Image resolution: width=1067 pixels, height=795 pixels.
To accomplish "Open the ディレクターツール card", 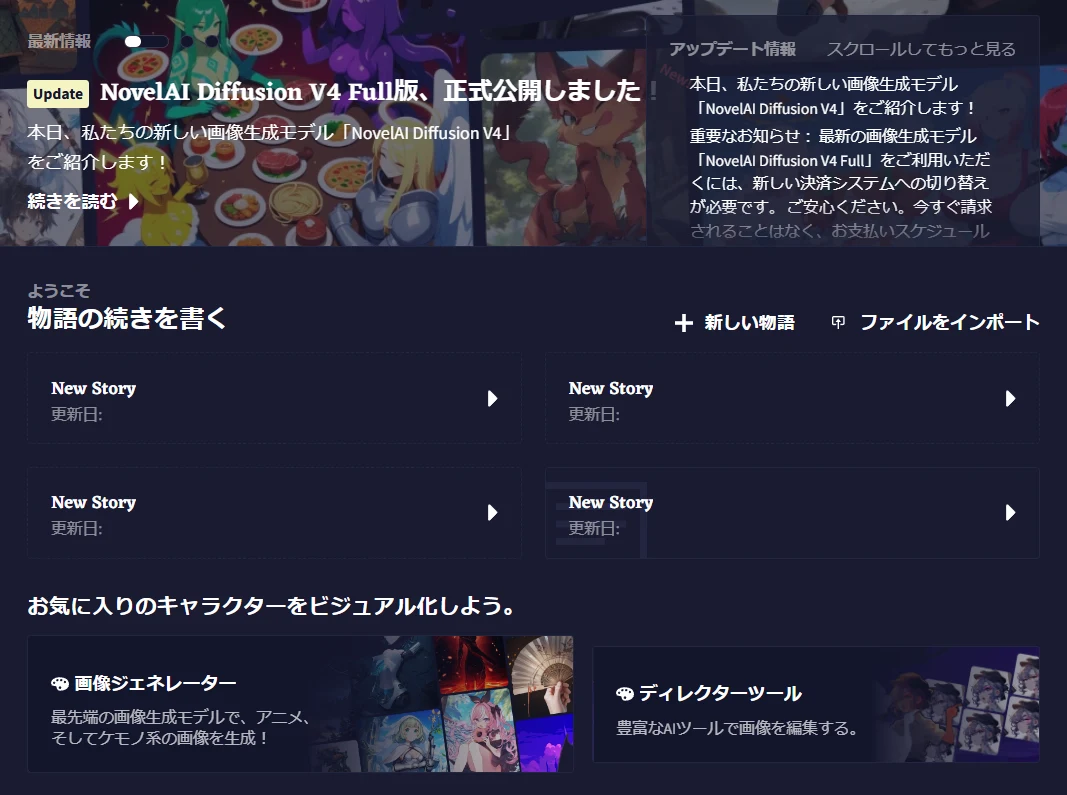I will tap(816, 704).
